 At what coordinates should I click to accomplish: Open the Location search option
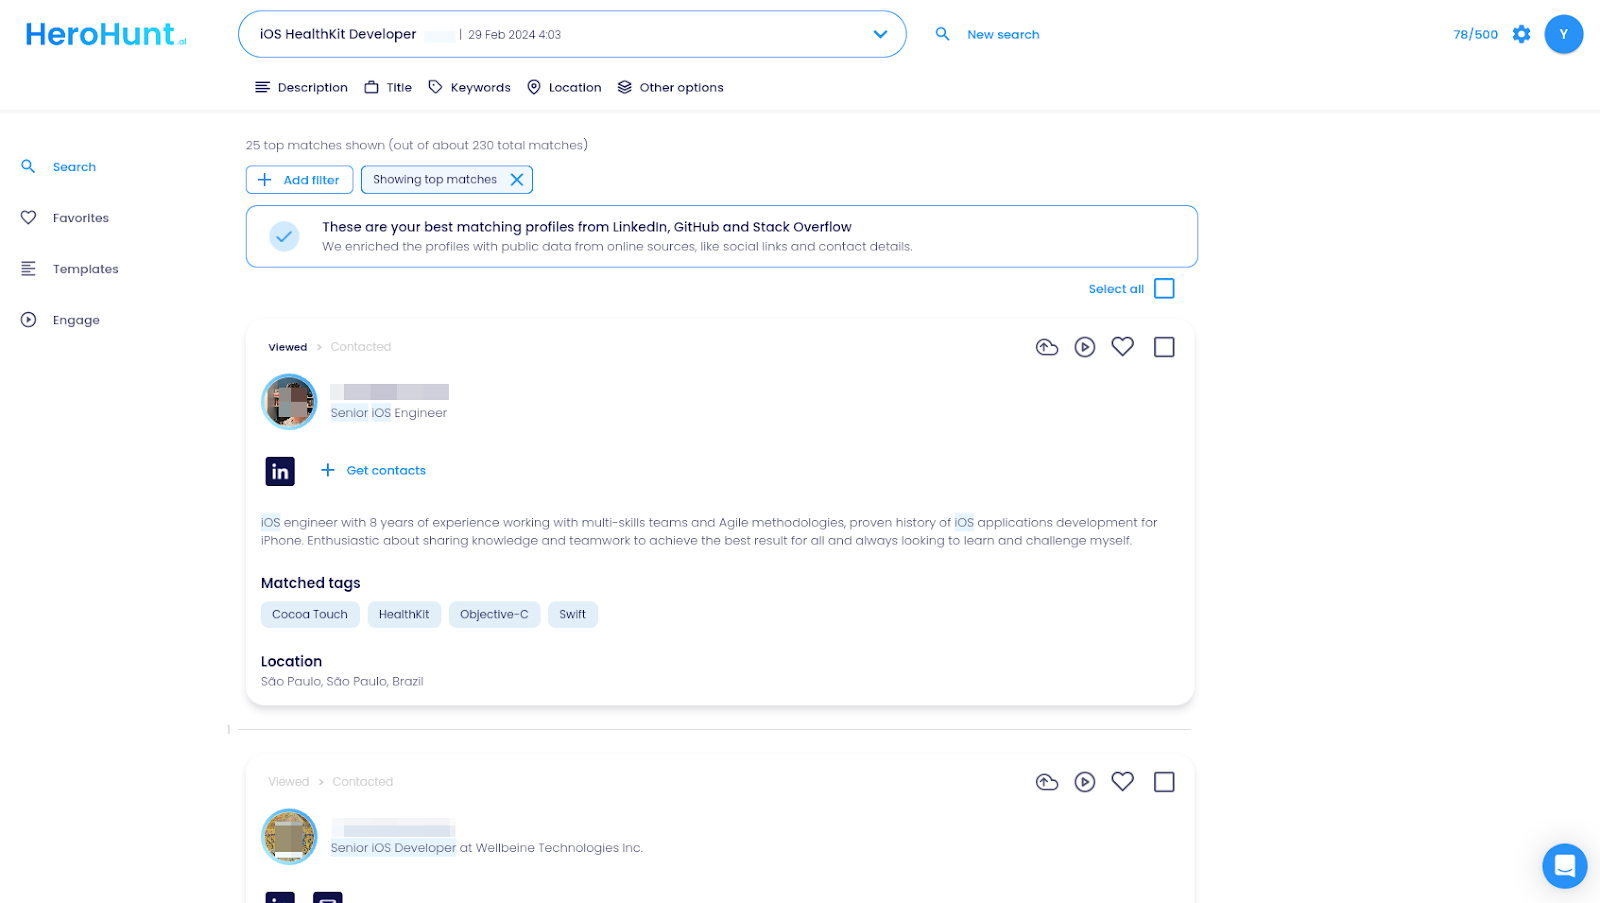click(x=564, y=88)
